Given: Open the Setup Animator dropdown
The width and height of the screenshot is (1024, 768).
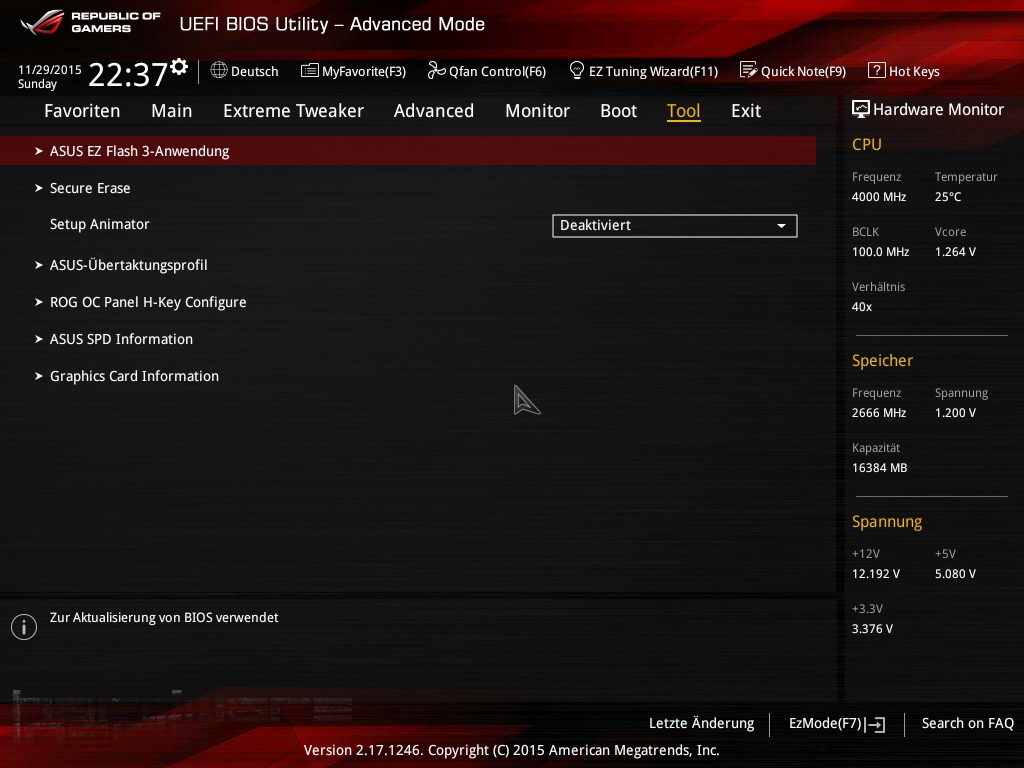Looking at the screenshot, I should (x=675, y=225).
